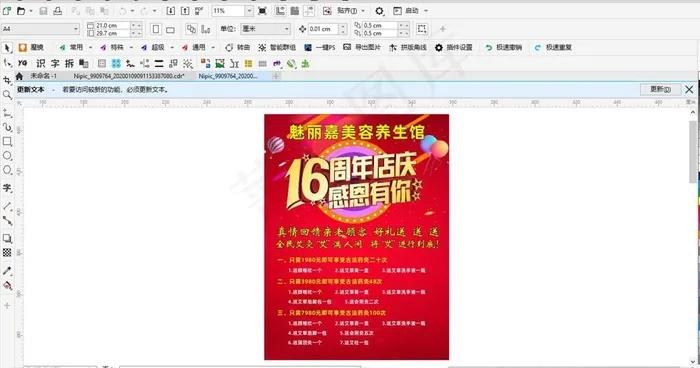Screen dimensions: 700x368
Task: Select the Transparency checkerboard tool
Action: pyautogui.click(x=7, y=253)
